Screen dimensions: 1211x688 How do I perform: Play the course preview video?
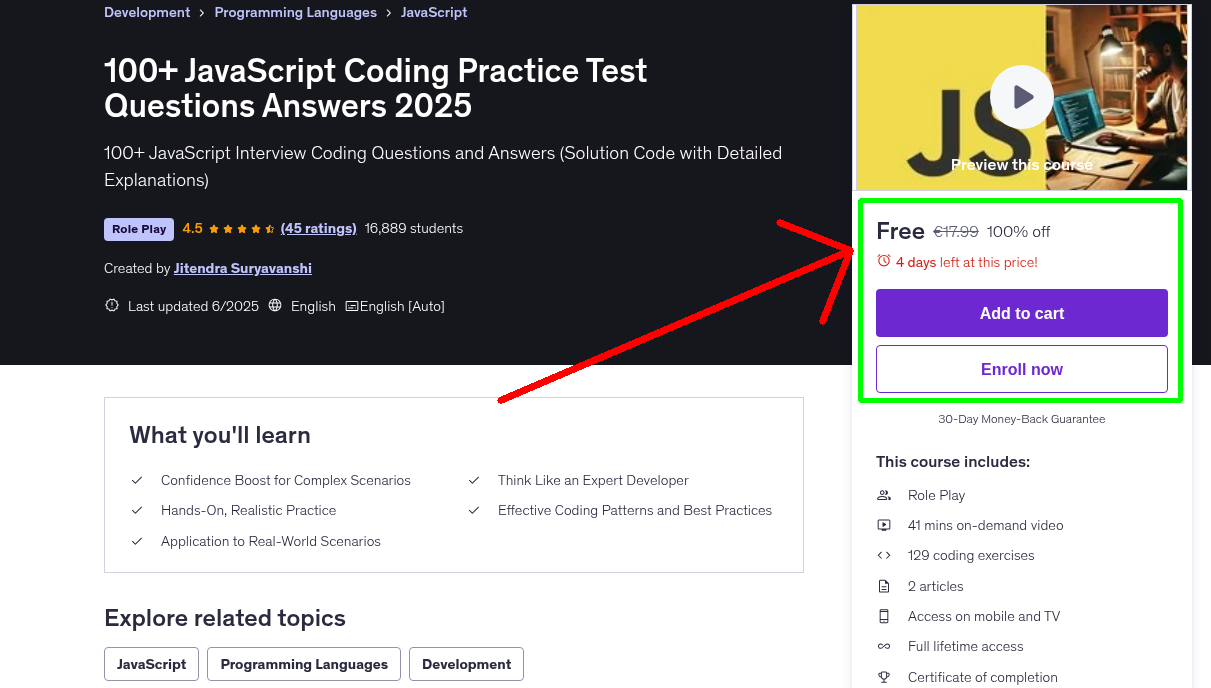point(1021,97)
